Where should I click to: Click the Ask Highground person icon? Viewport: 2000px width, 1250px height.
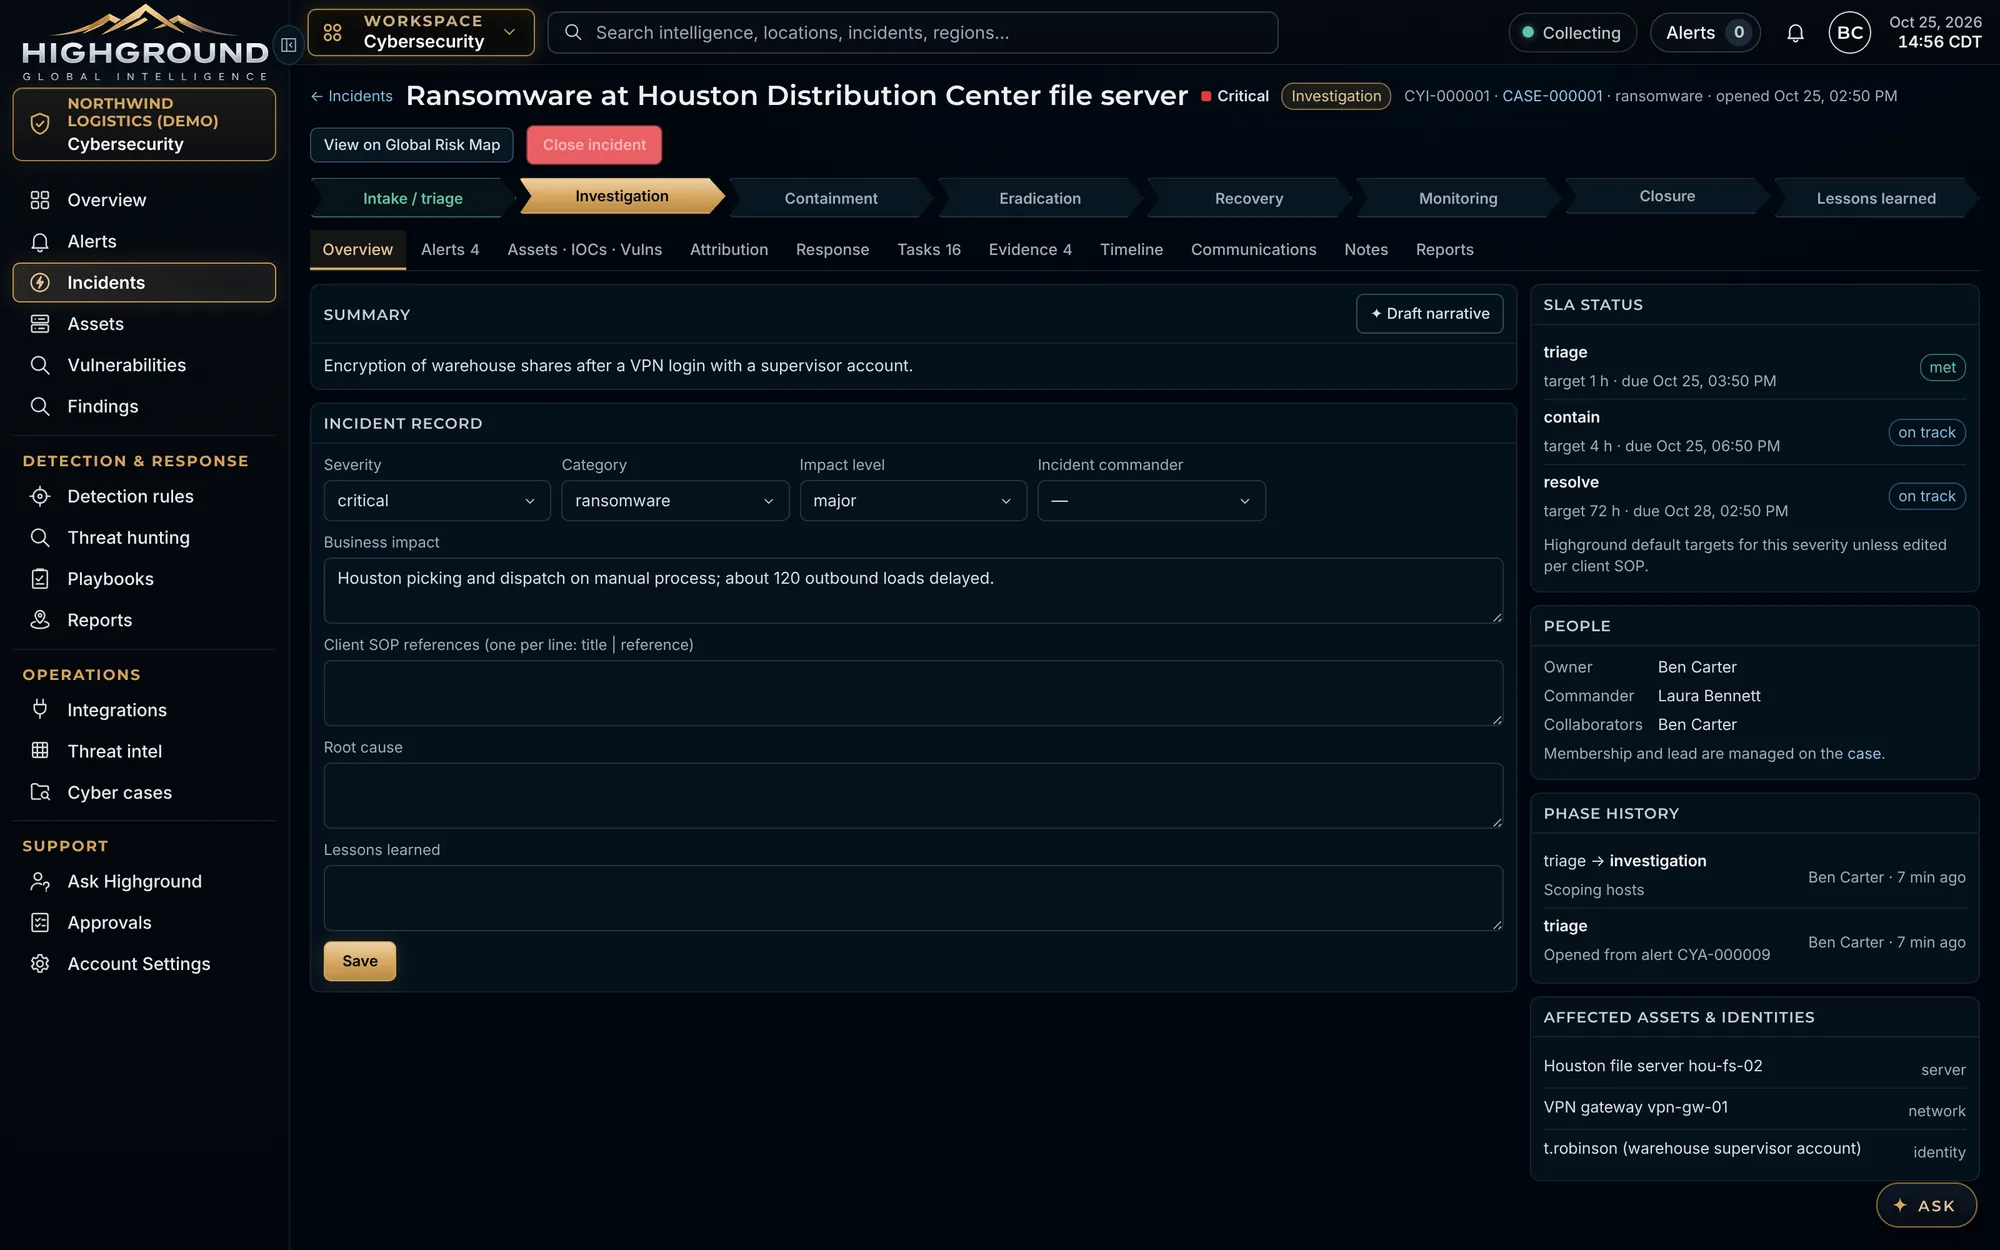tap(40, 881)
